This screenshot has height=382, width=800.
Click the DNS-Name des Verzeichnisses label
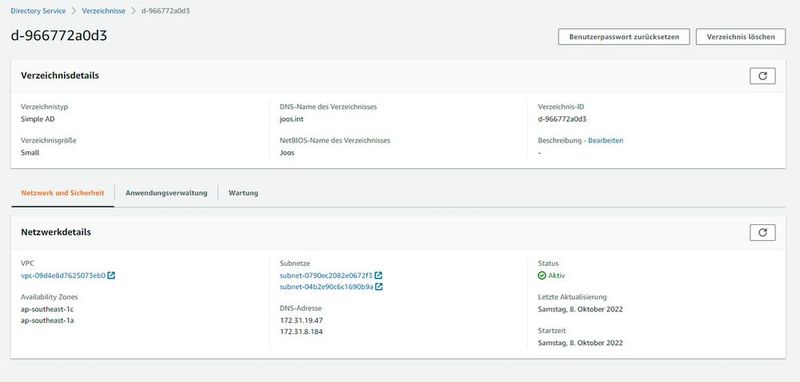point(328,107)
